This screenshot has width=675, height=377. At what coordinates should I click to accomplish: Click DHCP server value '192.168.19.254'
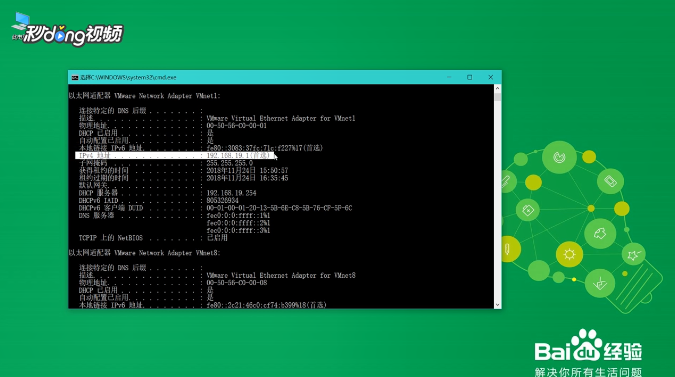tap(231, 193)
